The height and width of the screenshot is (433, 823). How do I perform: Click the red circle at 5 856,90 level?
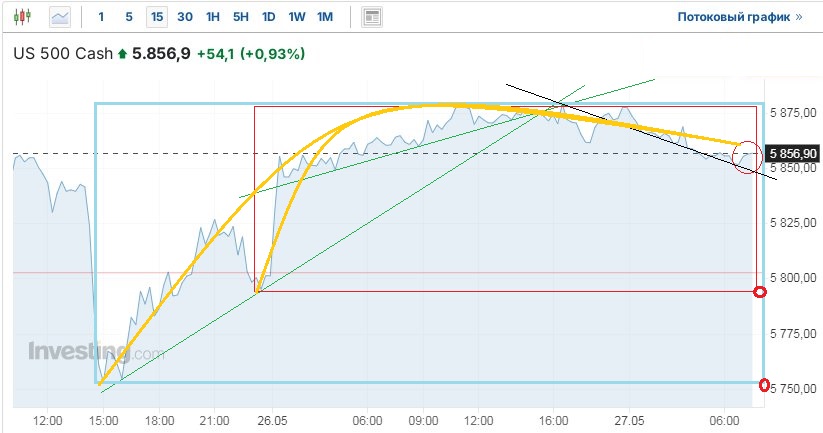click(x=745, y=156)
